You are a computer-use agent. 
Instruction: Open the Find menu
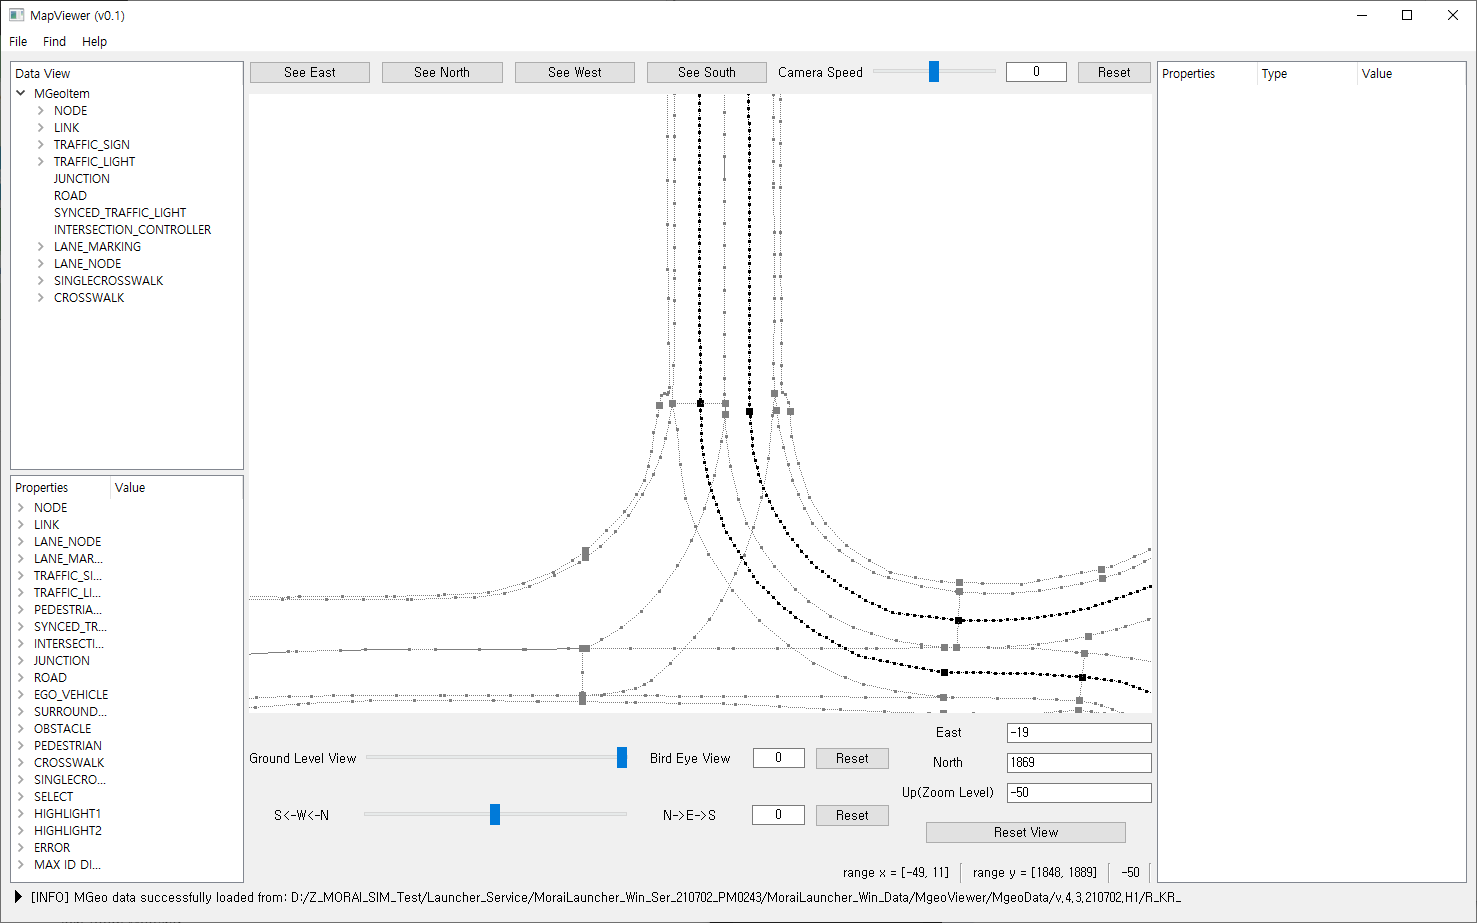[x=54, y=41]
